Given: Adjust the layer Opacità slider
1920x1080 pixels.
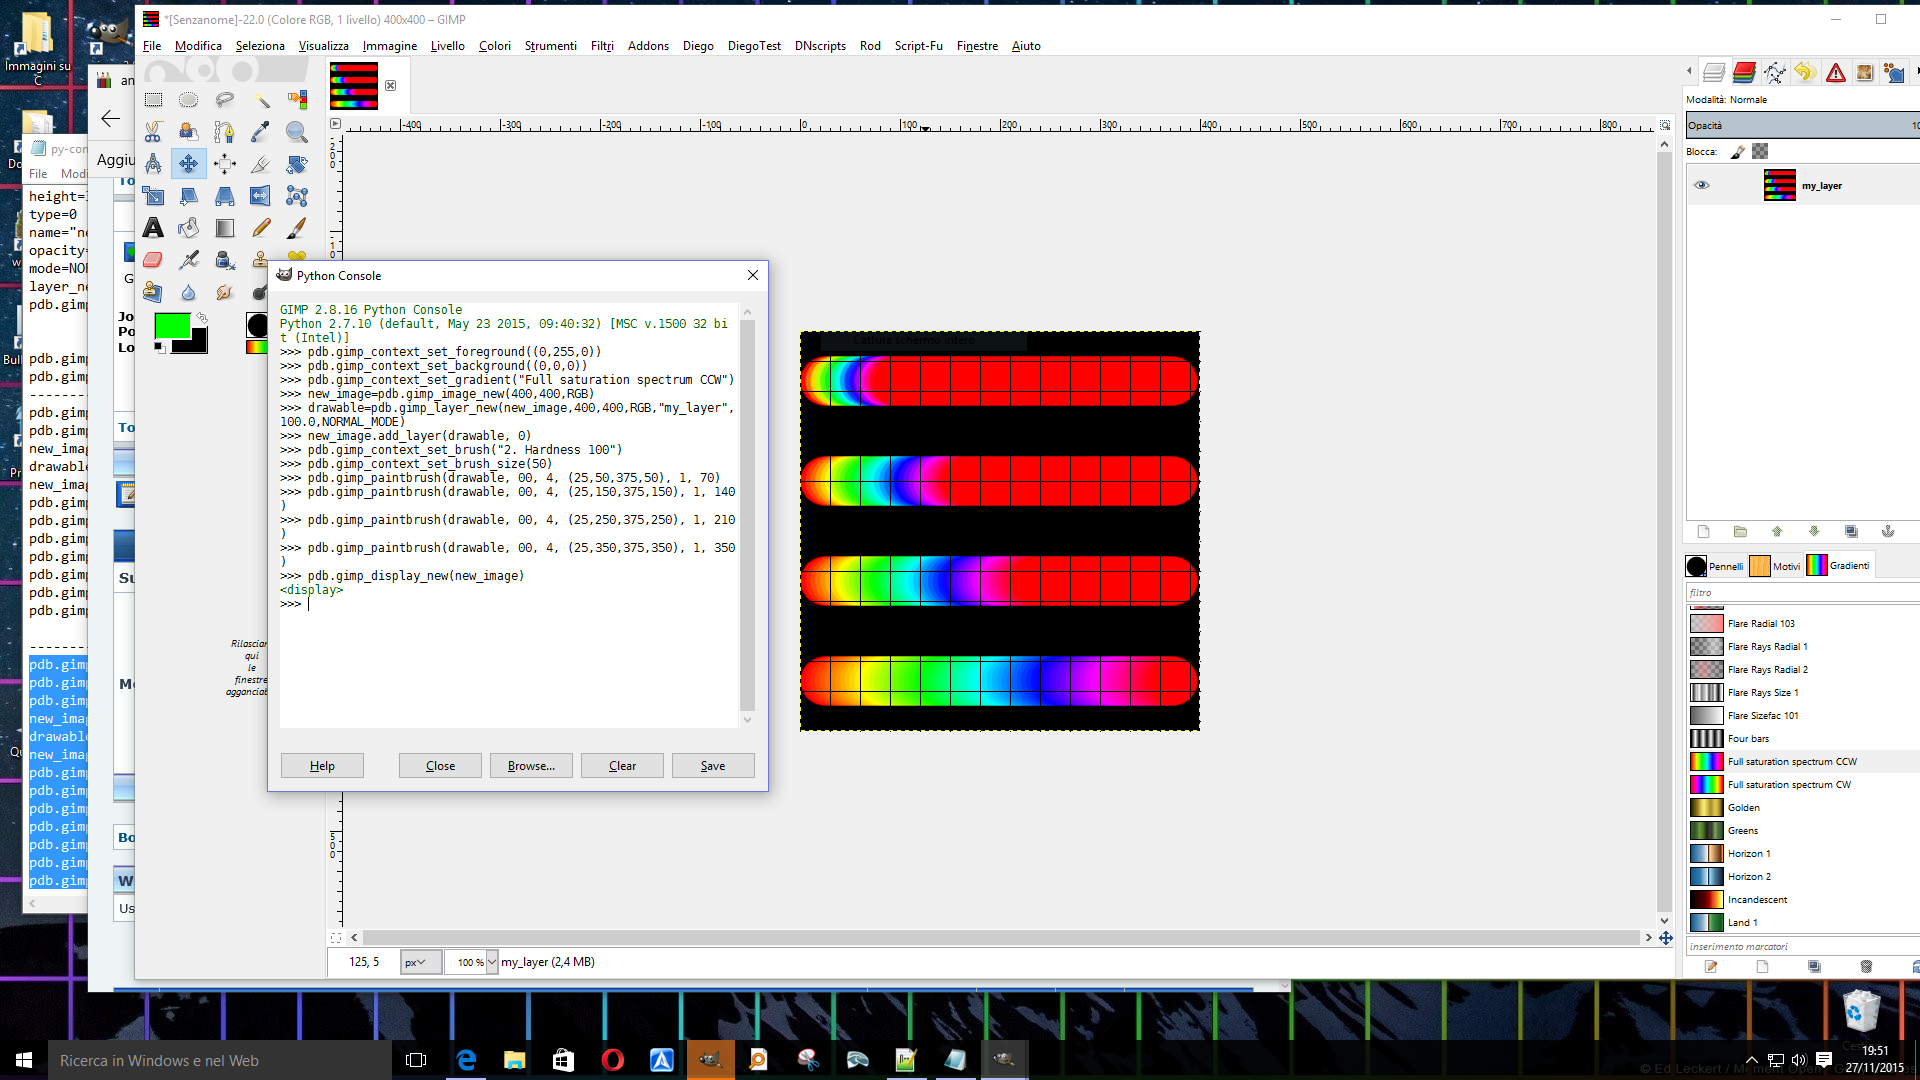Looking at the screenshot, I should click(x=1802, y=125).
